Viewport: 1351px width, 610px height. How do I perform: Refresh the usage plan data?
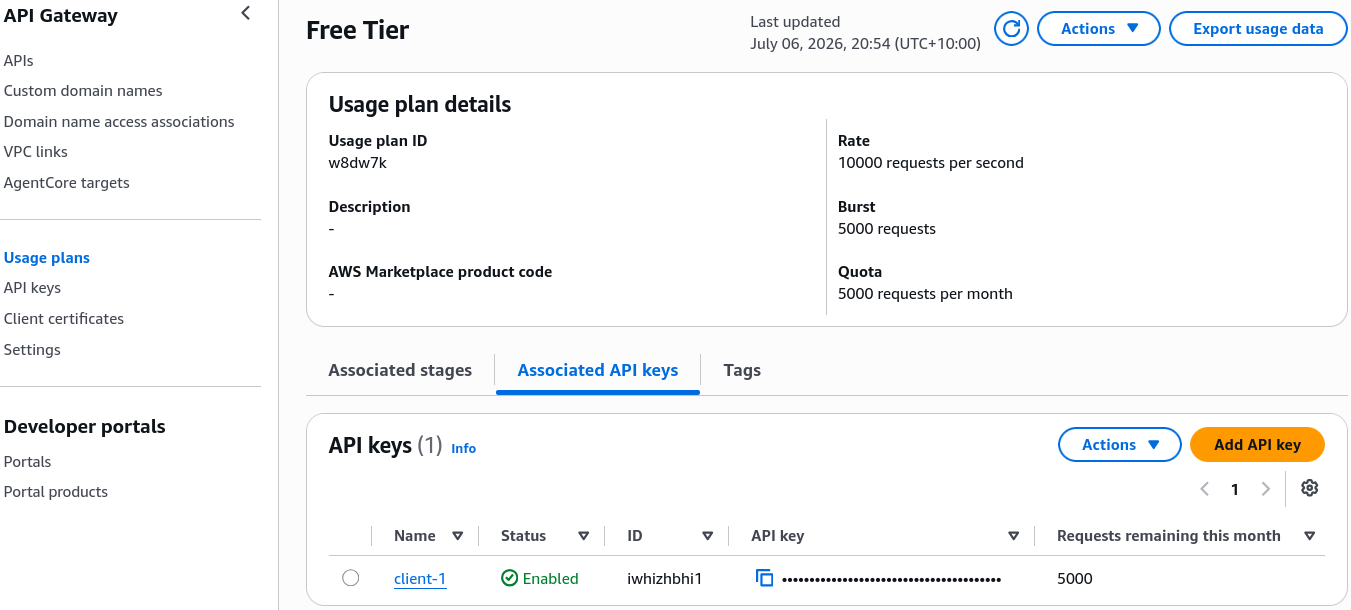[1011, 29]
